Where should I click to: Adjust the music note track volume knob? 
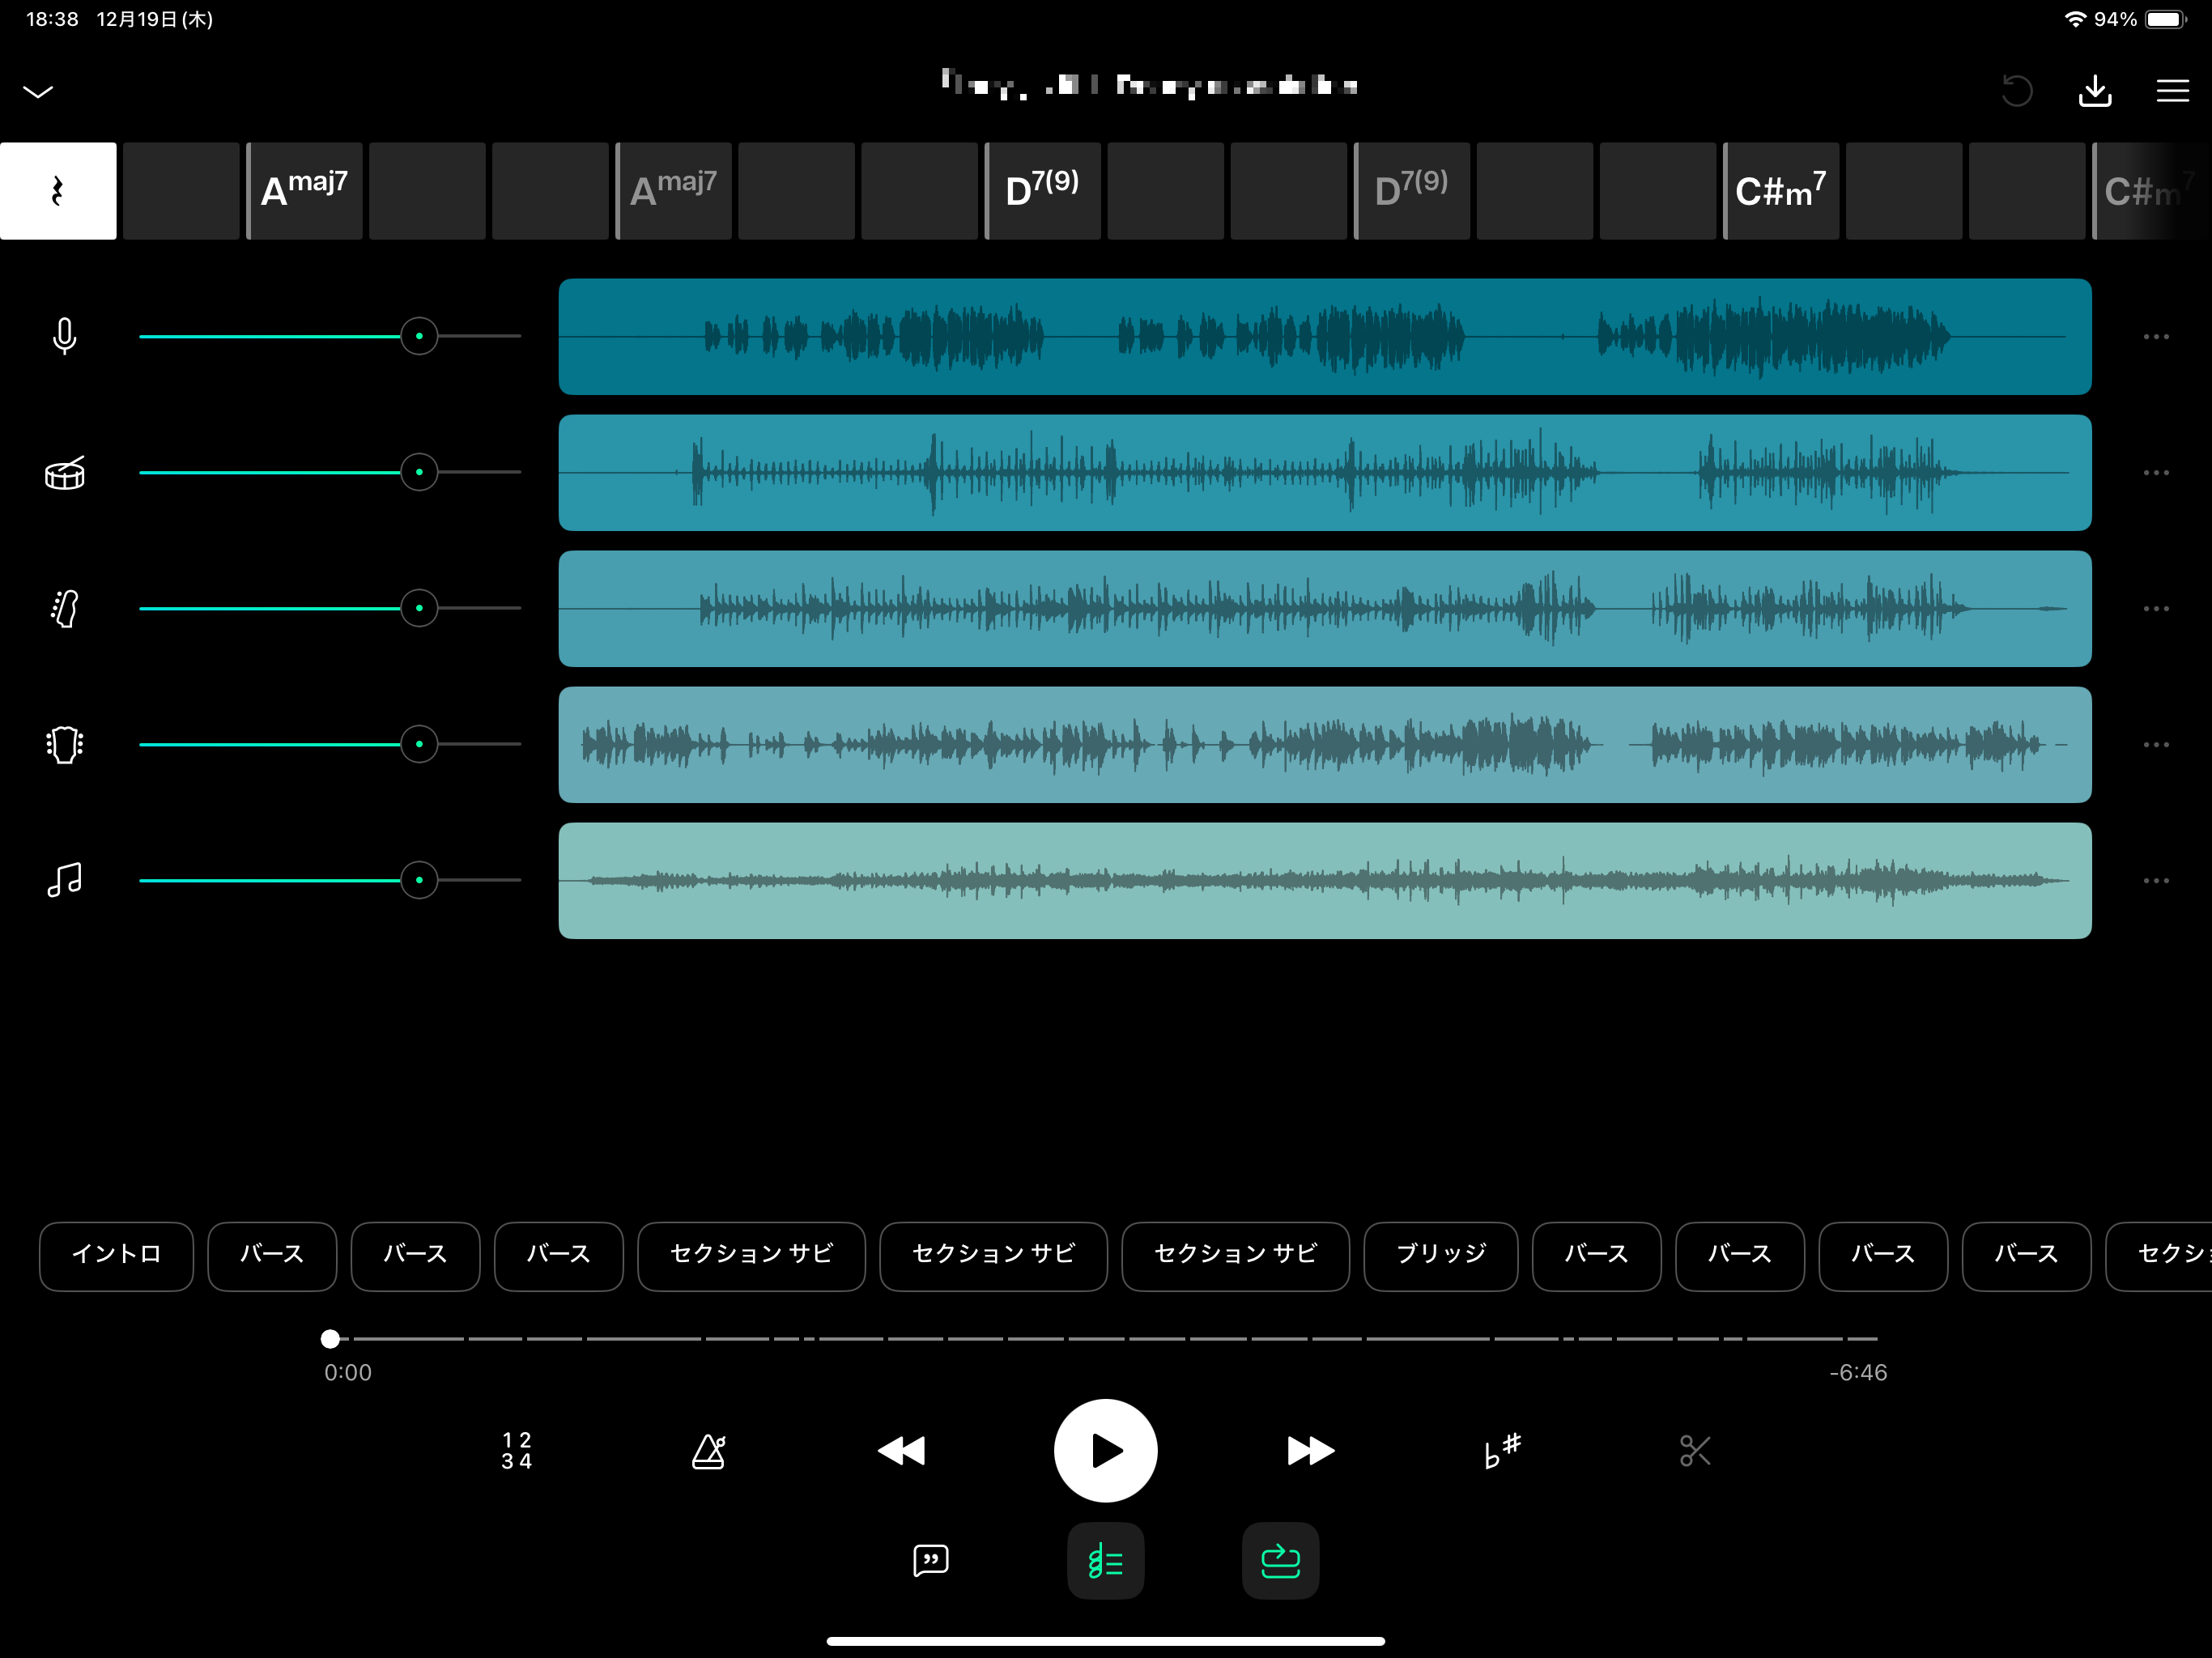click(x=419, y=880)
